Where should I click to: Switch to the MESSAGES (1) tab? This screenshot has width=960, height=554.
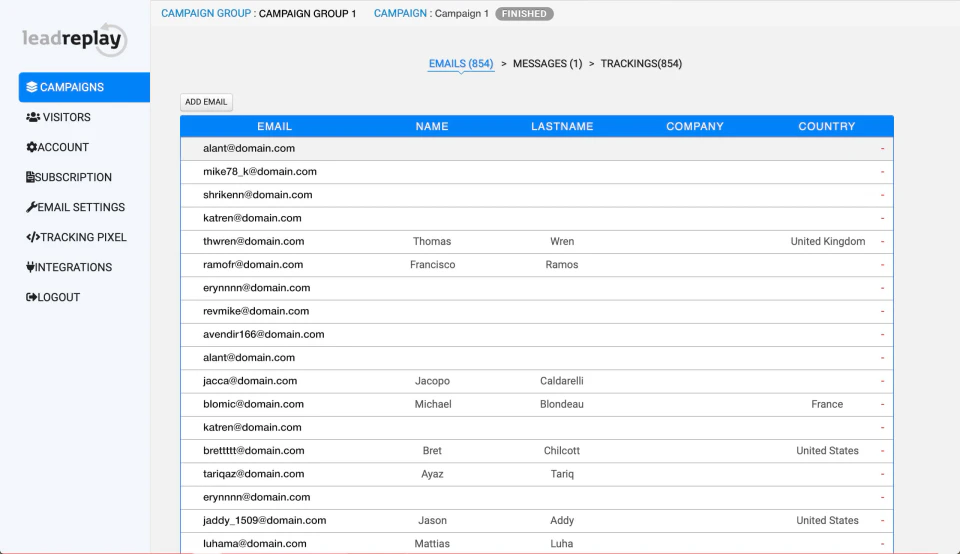[547, 64]
